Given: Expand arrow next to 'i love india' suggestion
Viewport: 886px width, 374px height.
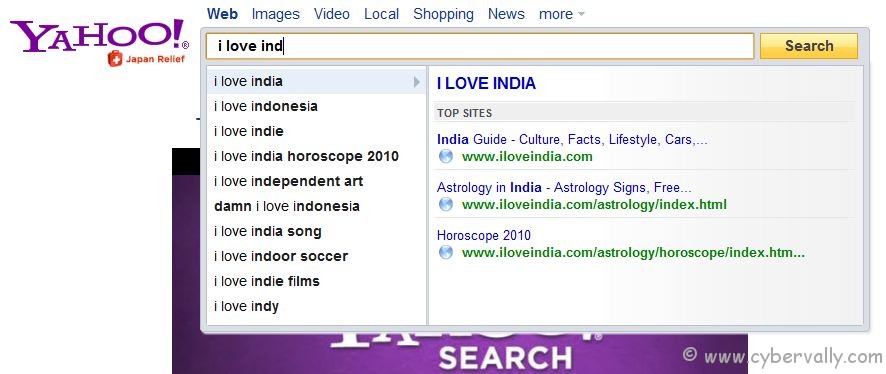Looking at the screenshot, I should point(417,82).
